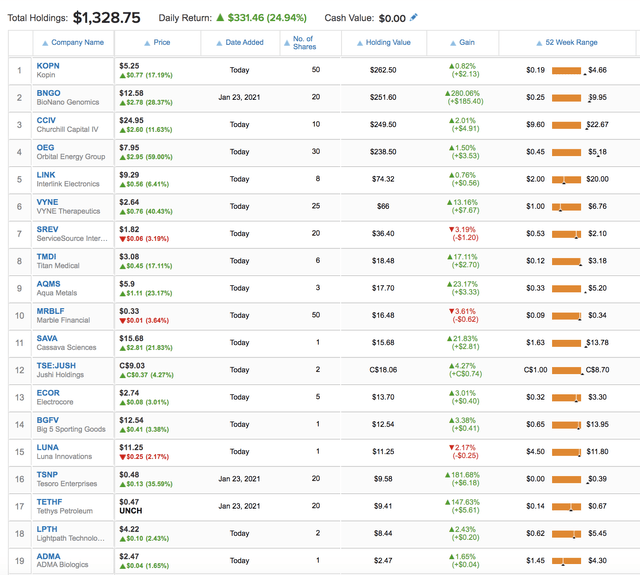Open the OEG ticker link
Screen dimensions: 640x575
pyautogui.click(x=45, y=147)
